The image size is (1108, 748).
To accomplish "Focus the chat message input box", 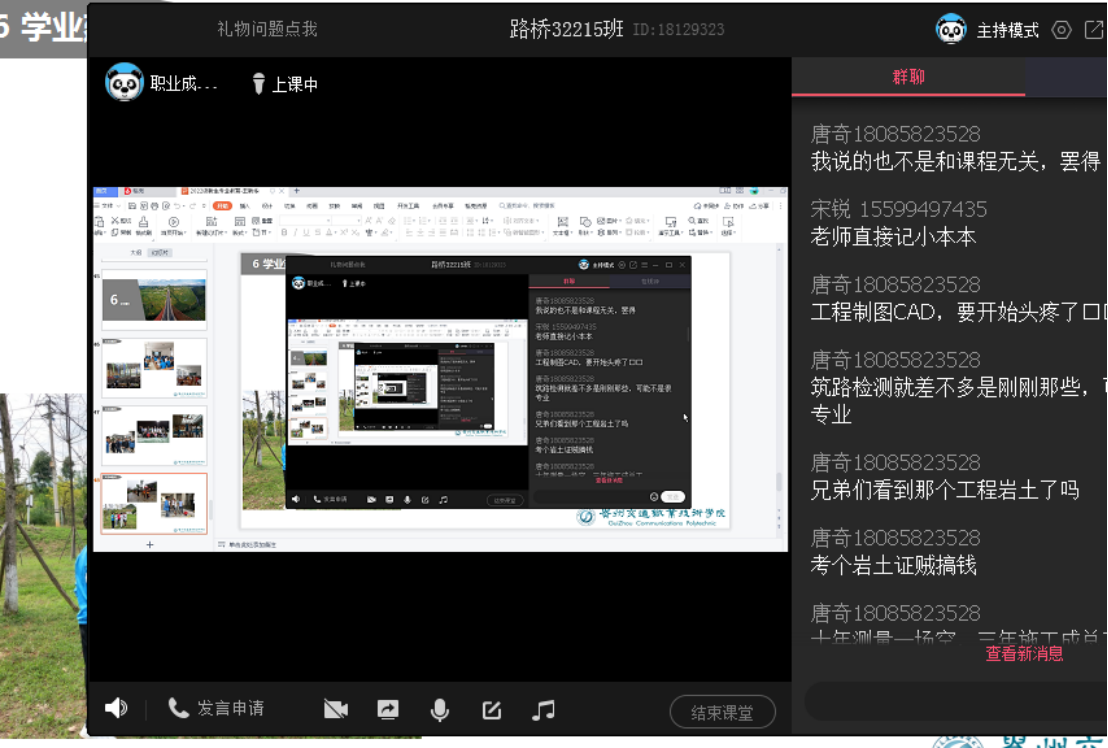I will [950, 702].
